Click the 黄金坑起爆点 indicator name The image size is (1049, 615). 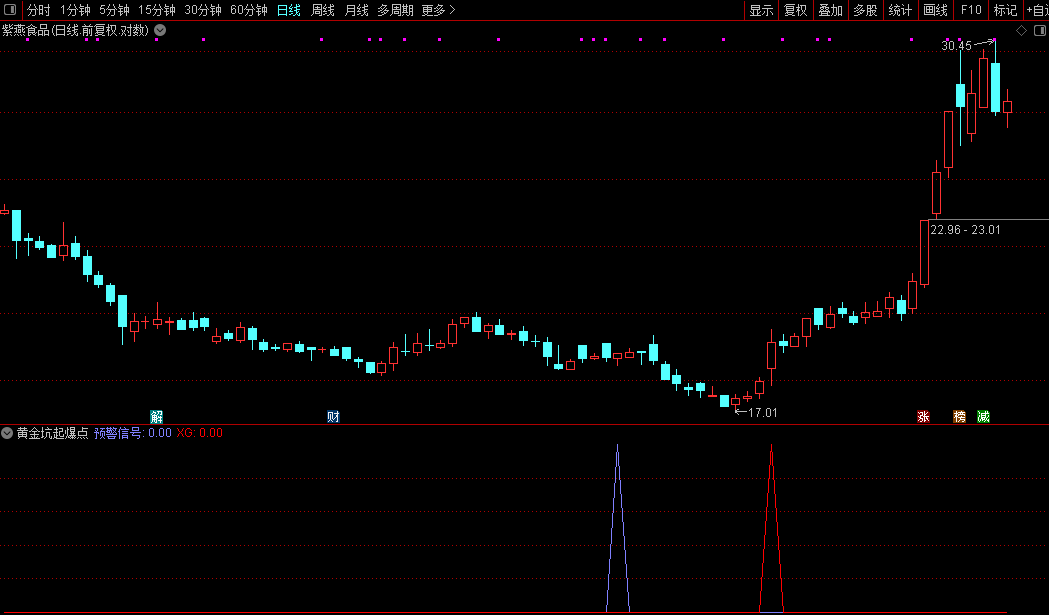pyautogui.click(x=52, y=433)
